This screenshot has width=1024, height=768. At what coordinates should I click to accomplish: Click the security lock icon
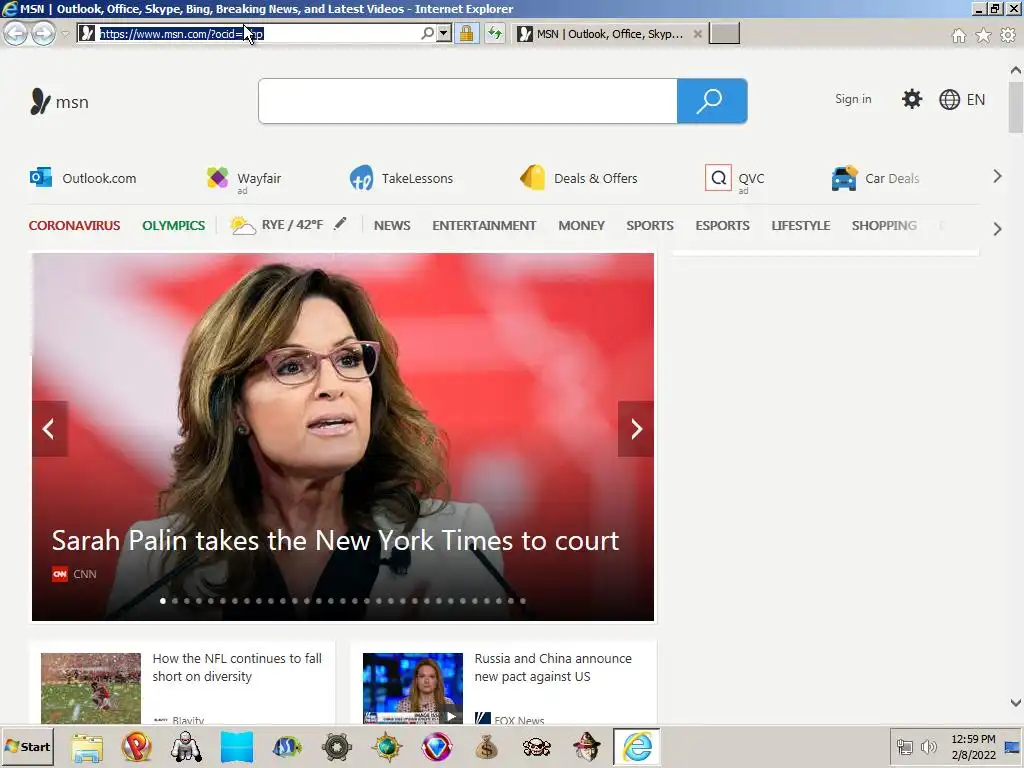click(466, 33)
